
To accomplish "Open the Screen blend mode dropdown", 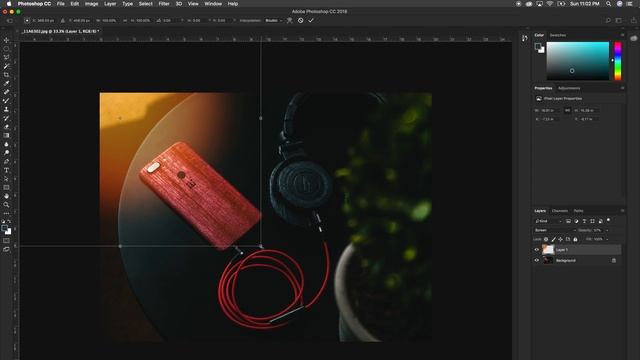I will [x=555, y=230].
